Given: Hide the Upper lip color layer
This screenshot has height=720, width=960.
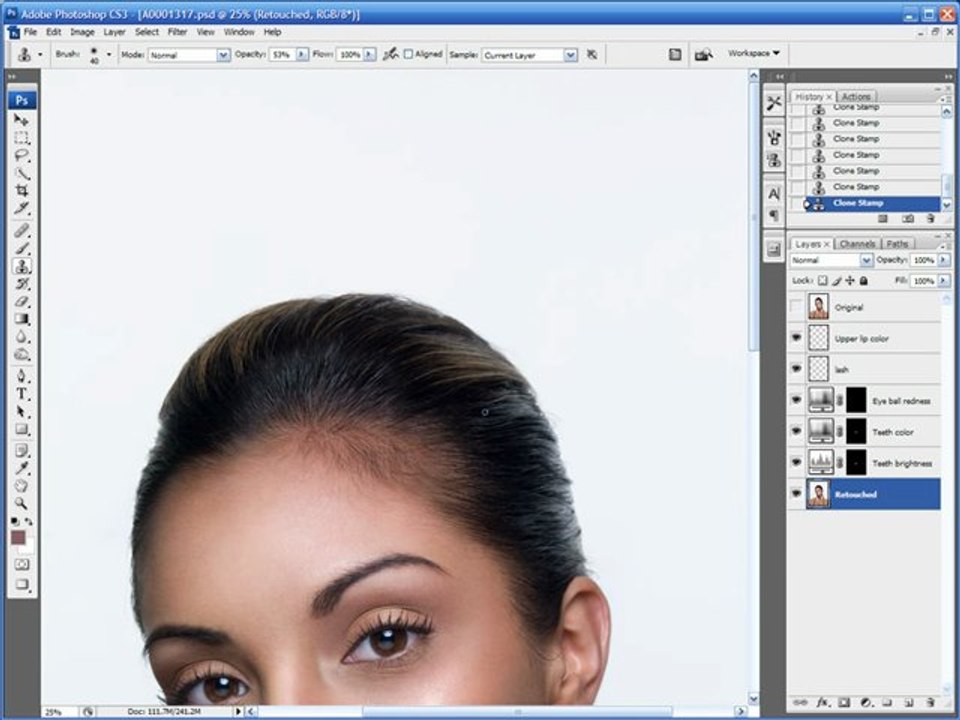Looking at the screenshot, I should (796, 338).
